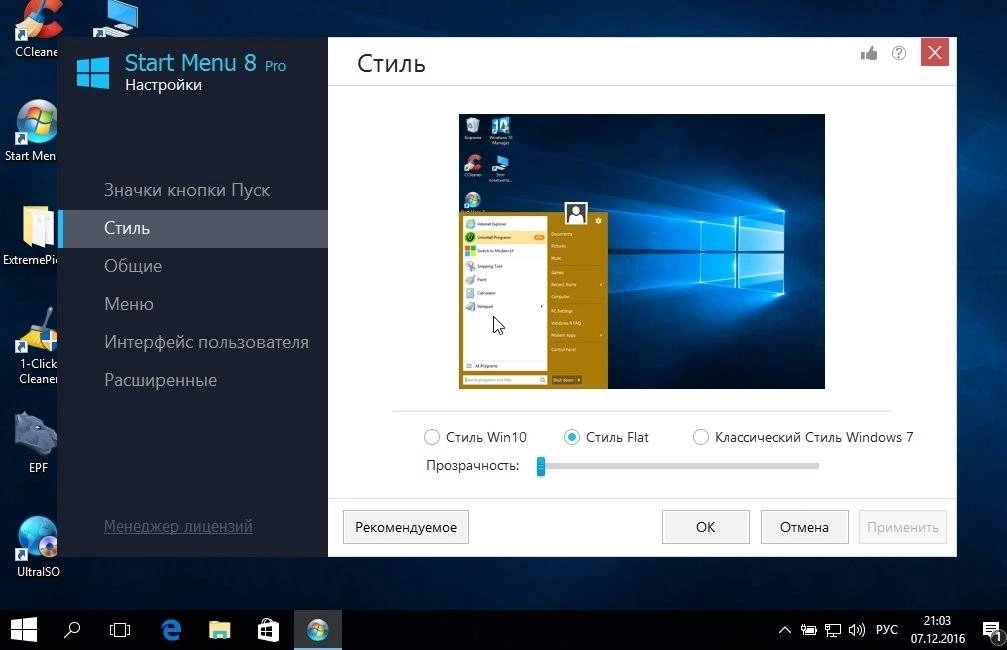Click the middle of the Прозрачность track
The image size is (1007, 650).
(x=679, y=466)
